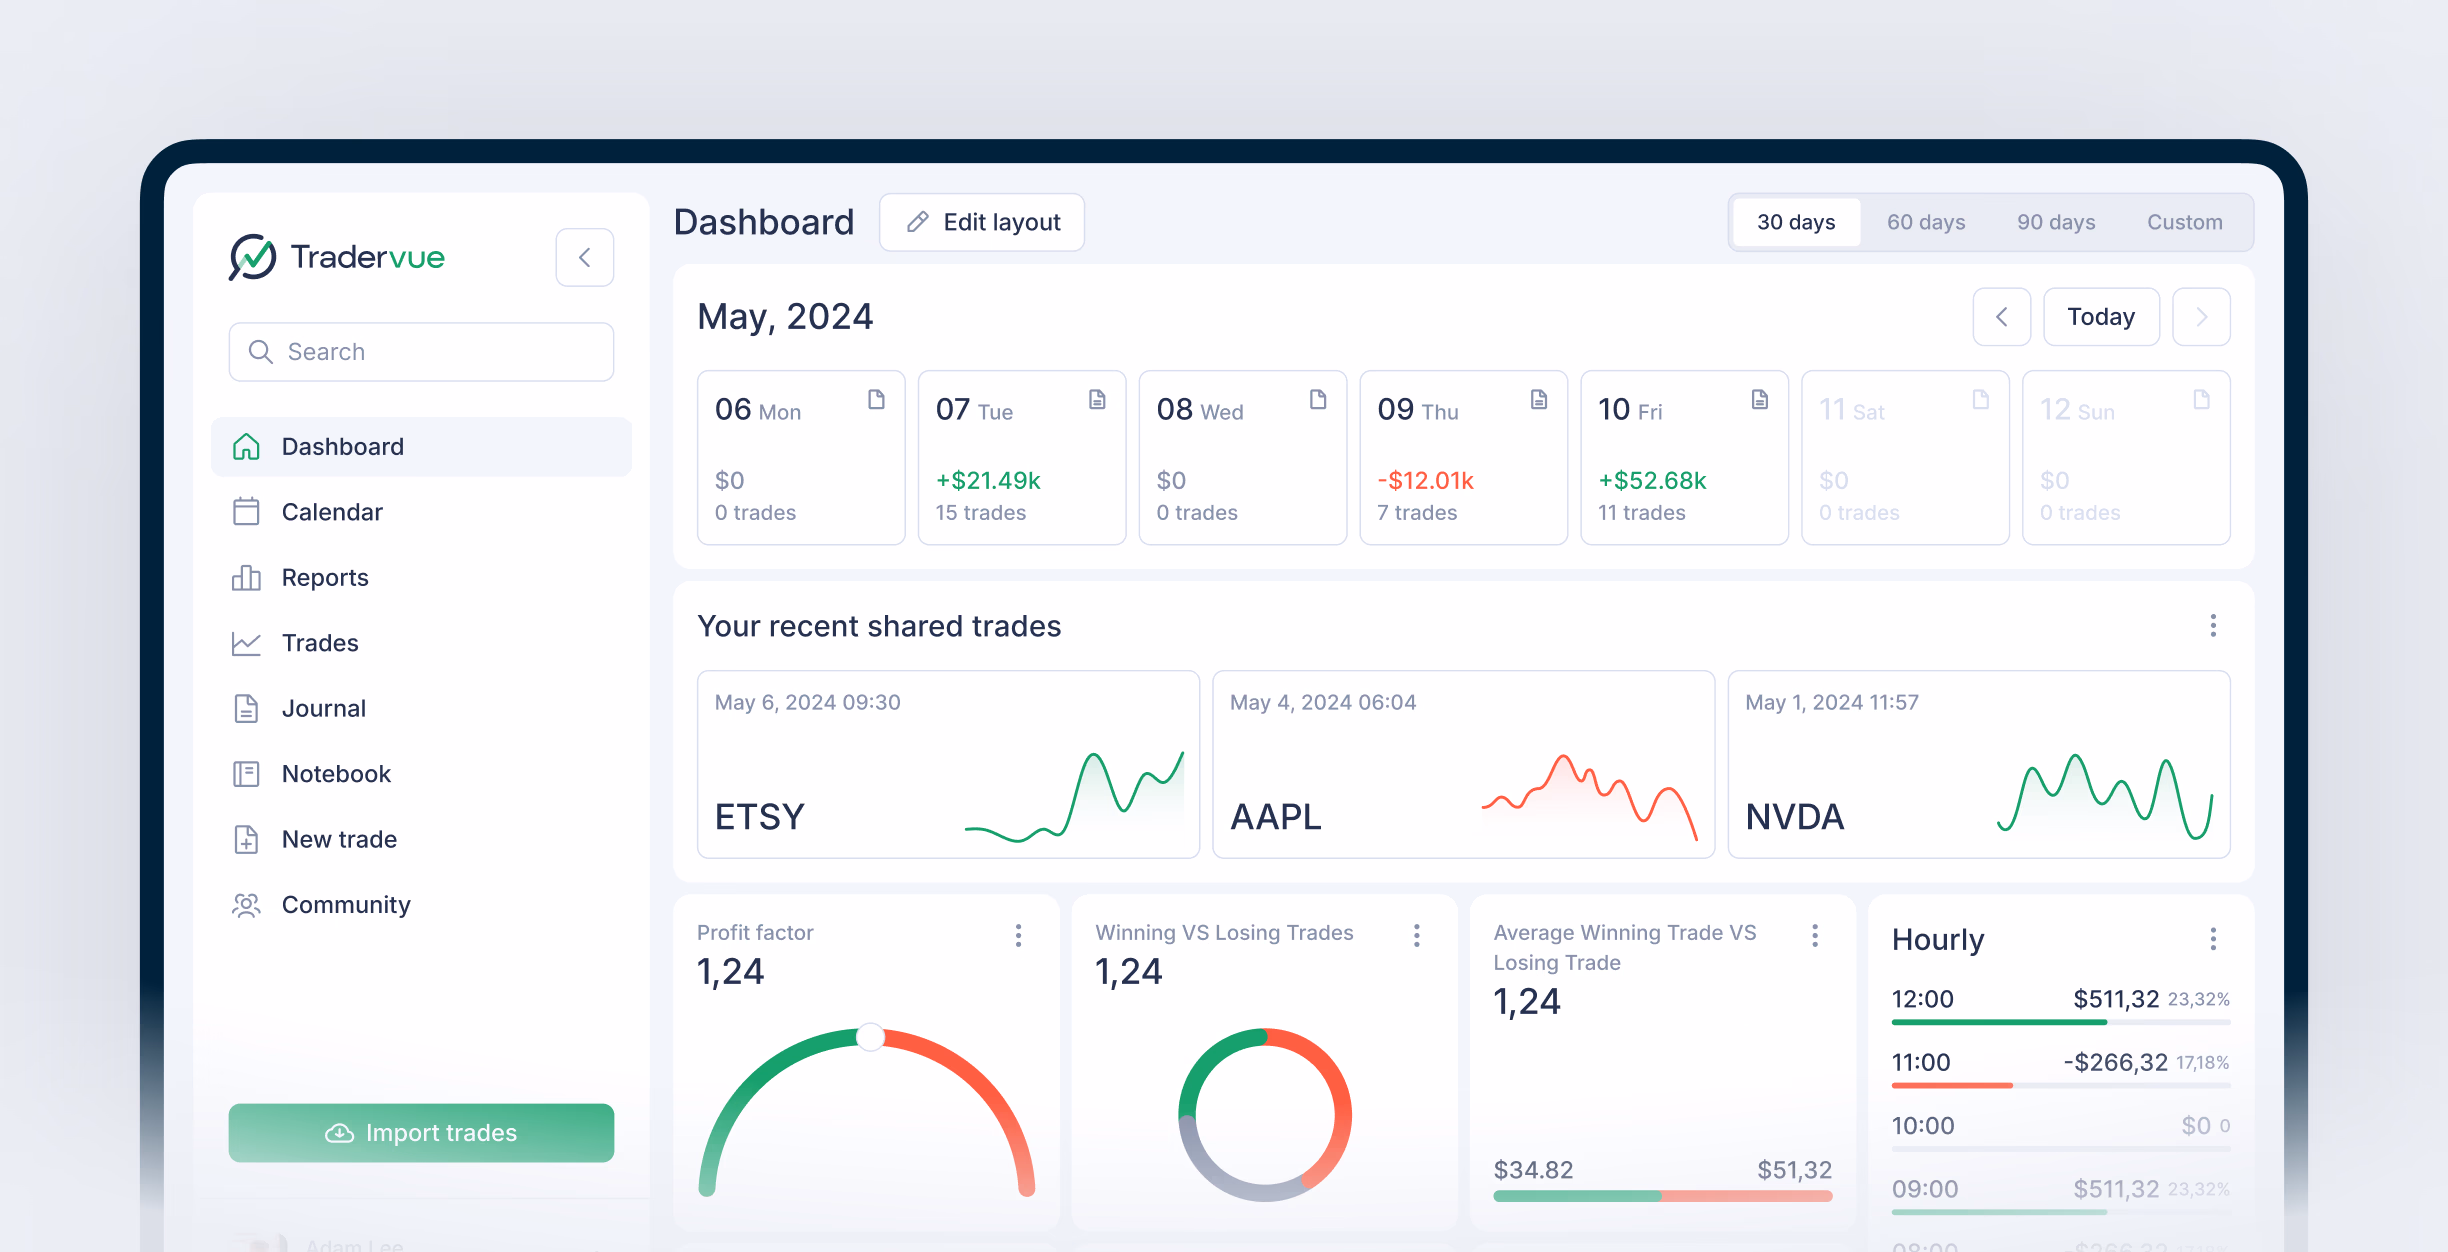Click the Calendar icon in sidebar
2448x1252 pixels.
[246, 512]
